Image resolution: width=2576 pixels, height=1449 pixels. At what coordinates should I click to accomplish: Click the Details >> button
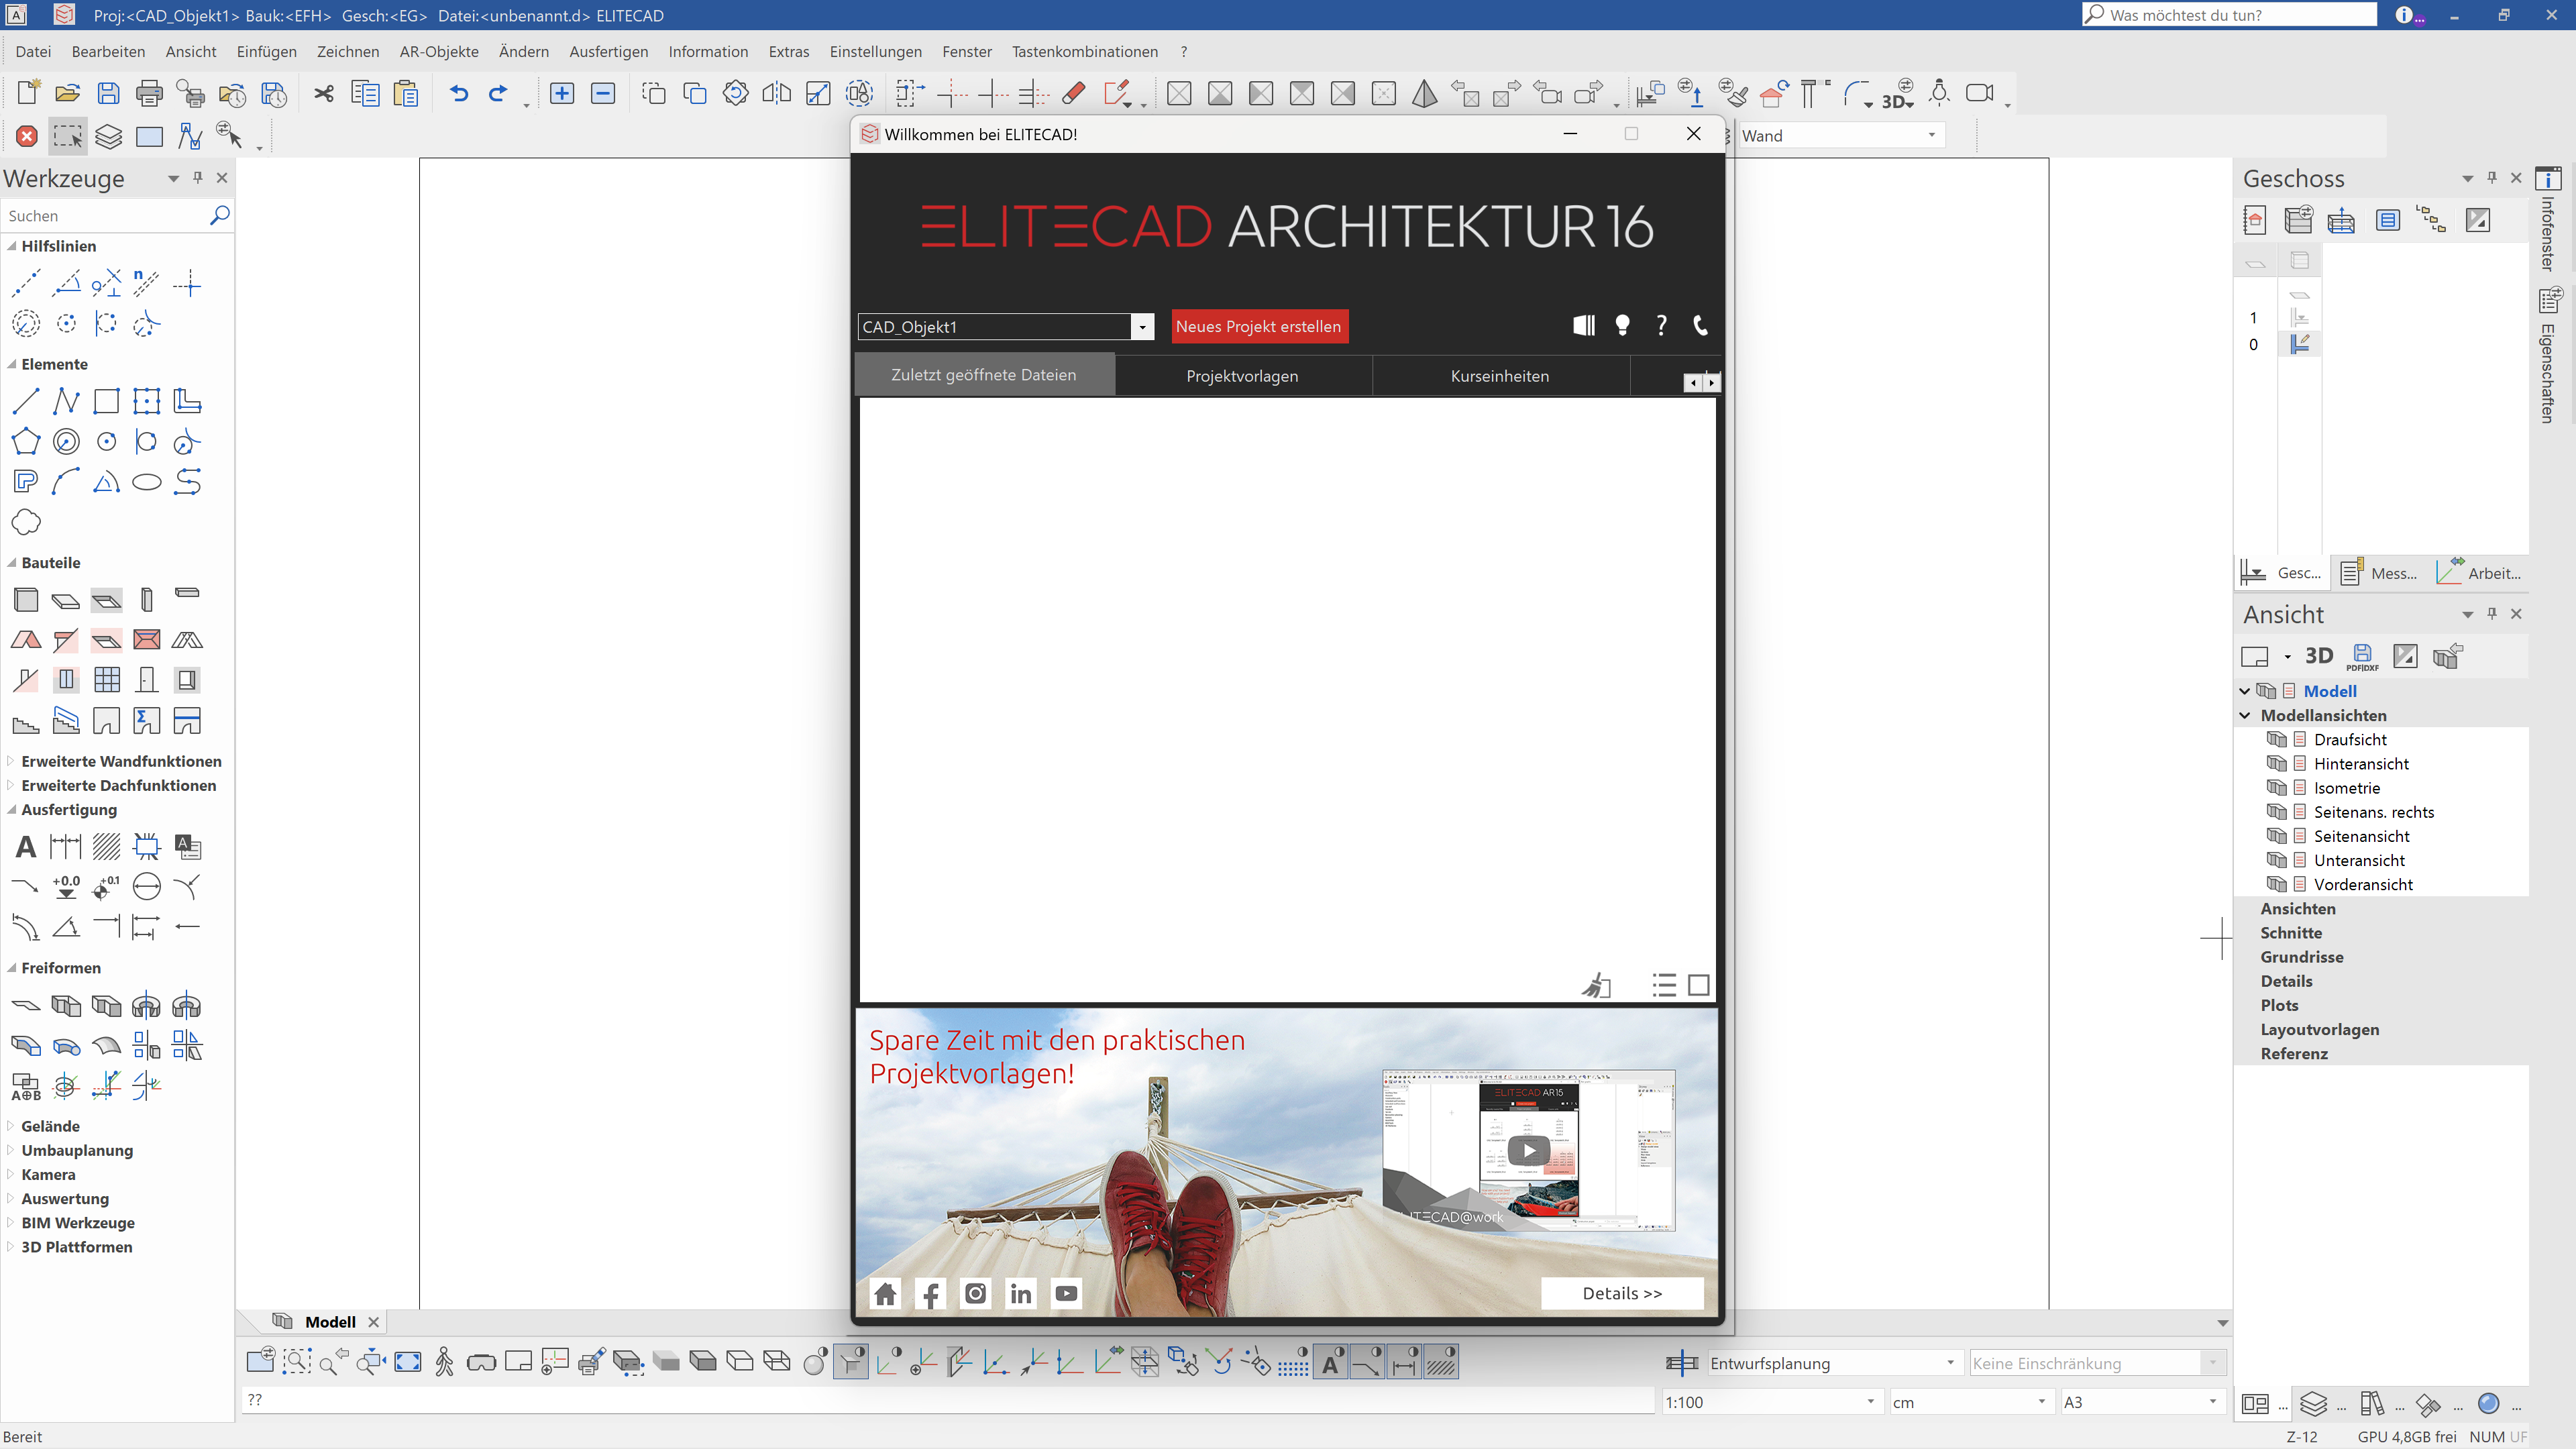coord(1622,1293)
